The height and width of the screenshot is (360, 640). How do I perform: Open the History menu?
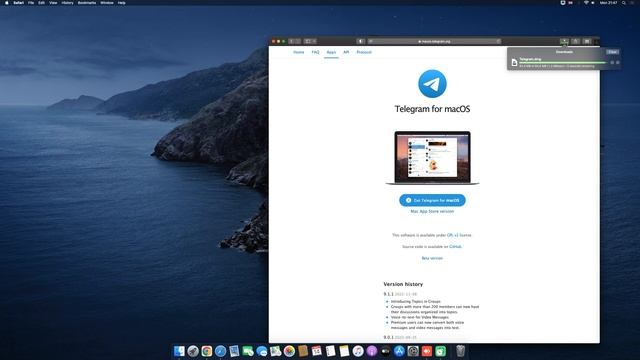tap(67, 3)
